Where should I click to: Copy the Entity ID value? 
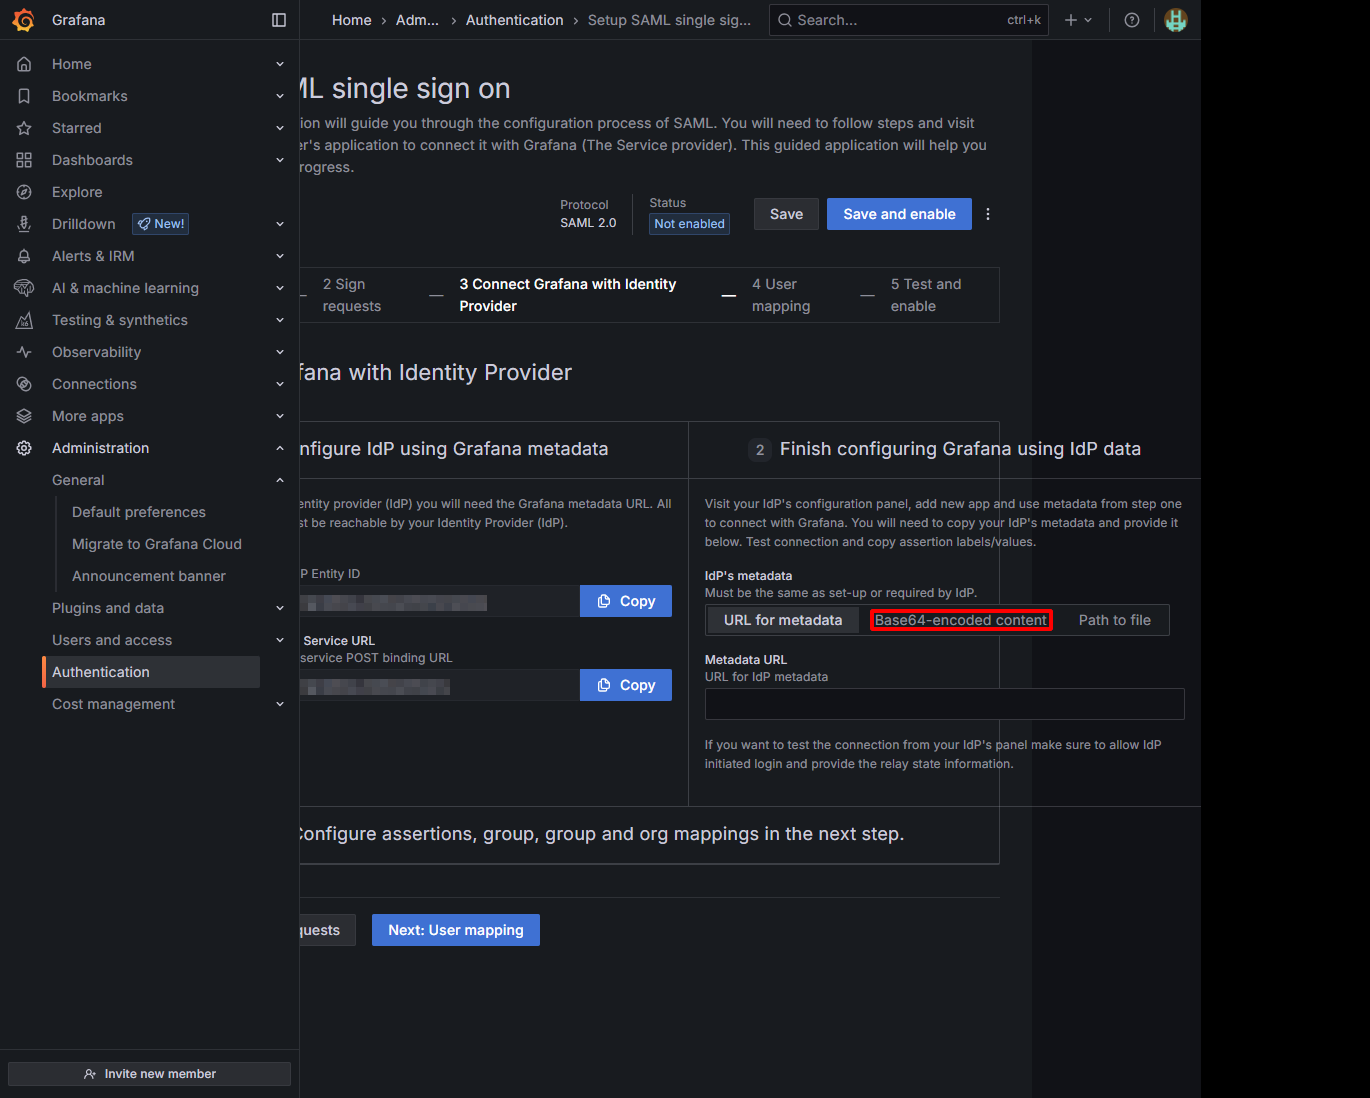(x=626, y=601)
